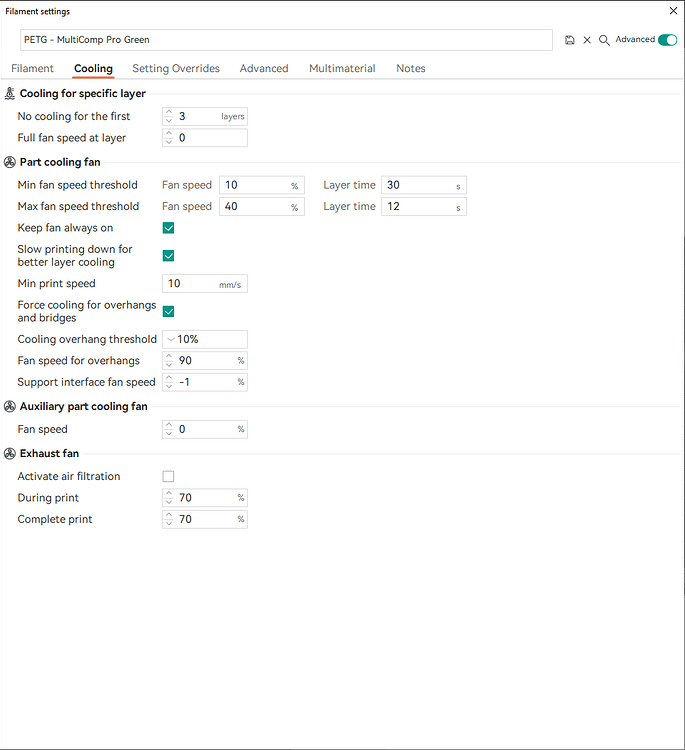Screen dimensions: 685x750
Task: Open the Notes tab
Action: [x=410, y=68]
